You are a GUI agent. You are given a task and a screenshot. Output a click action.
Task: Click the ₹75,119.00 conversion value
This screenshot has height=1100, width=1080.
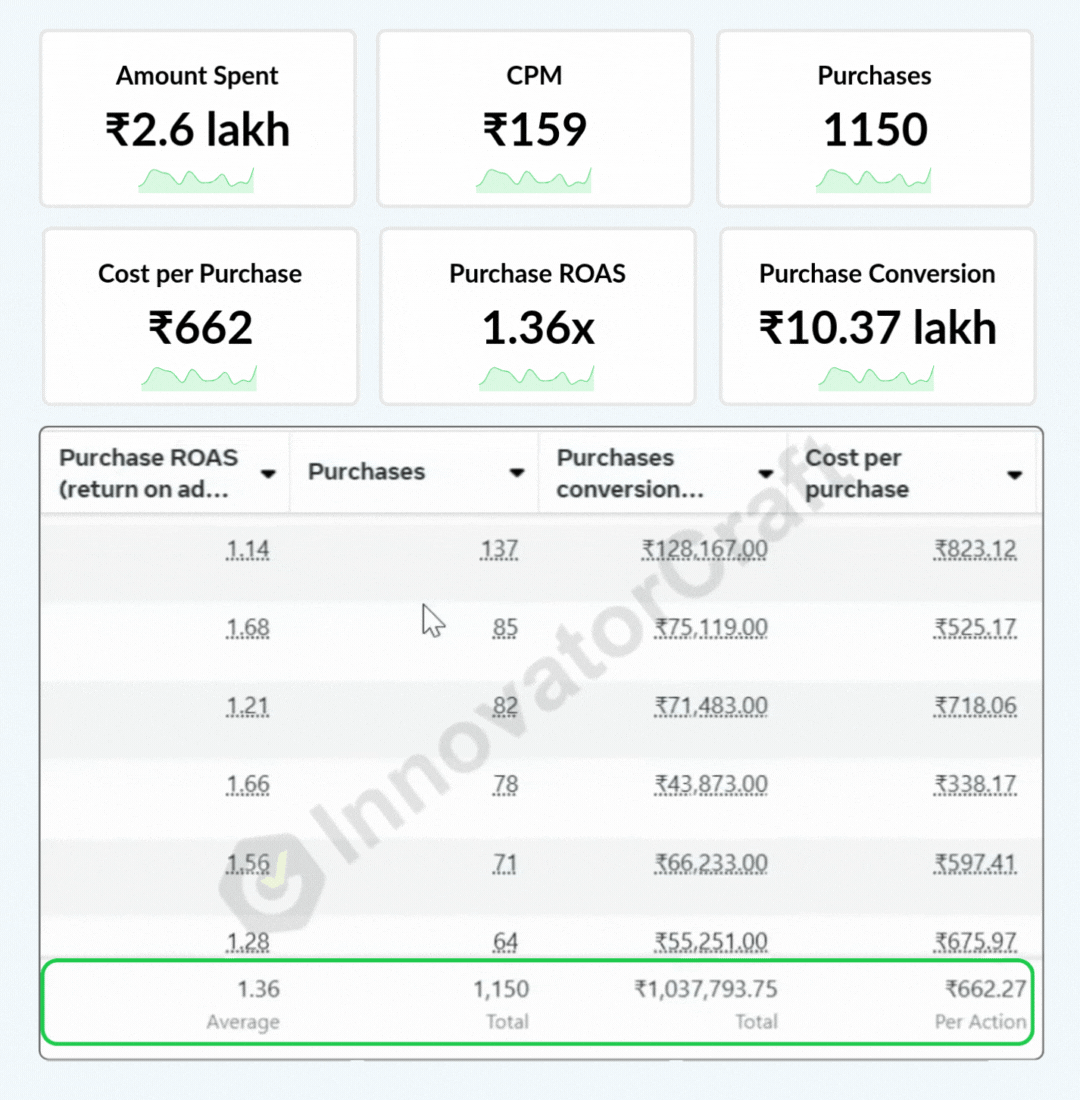711,628
